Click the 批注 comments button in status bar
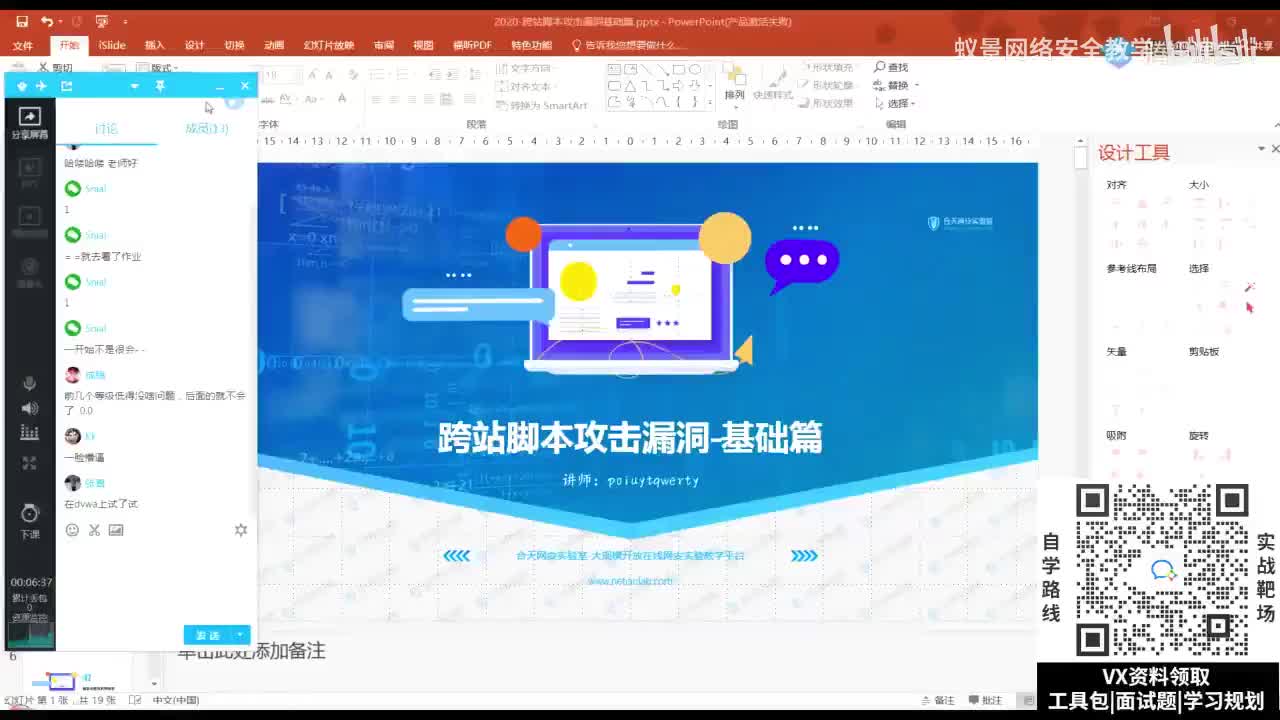 (x=985, y=700)
